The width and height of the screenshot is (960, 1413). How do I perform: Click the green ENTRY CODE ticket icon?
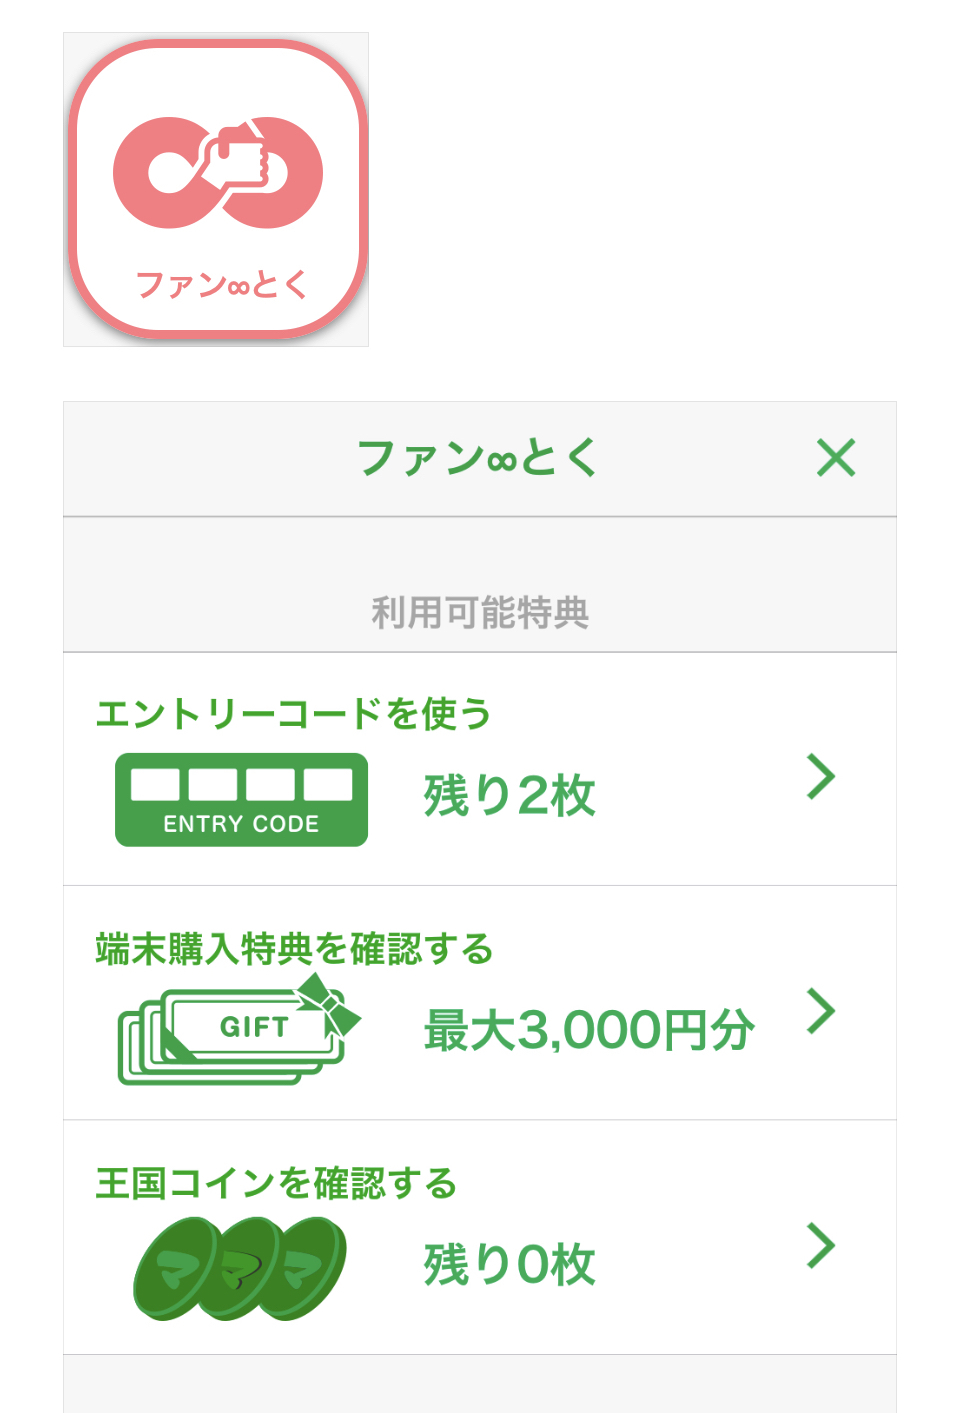coord(241,800)
